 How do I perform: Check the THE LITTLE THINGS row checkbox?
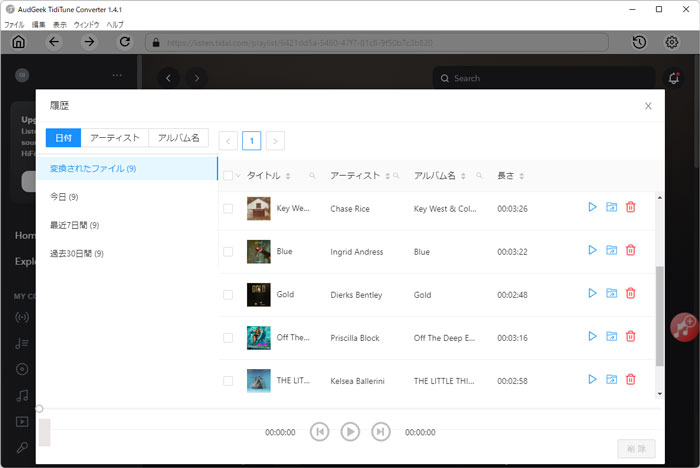coord(228,381)
